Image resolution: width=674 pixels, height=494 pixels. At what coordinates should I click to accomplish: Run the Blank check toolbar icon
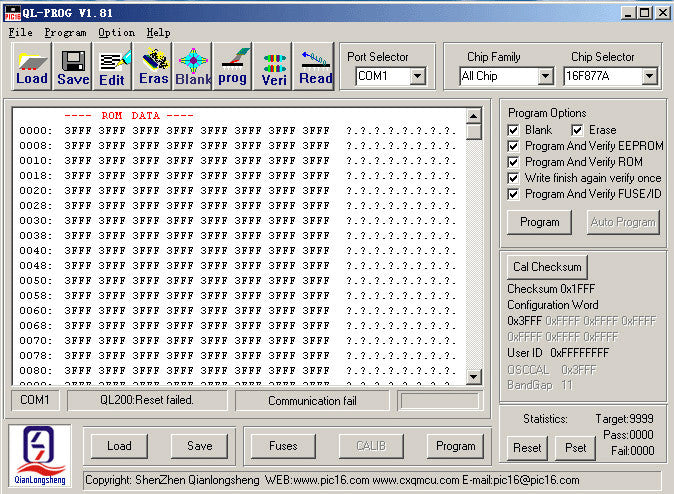tap(193, 66)
